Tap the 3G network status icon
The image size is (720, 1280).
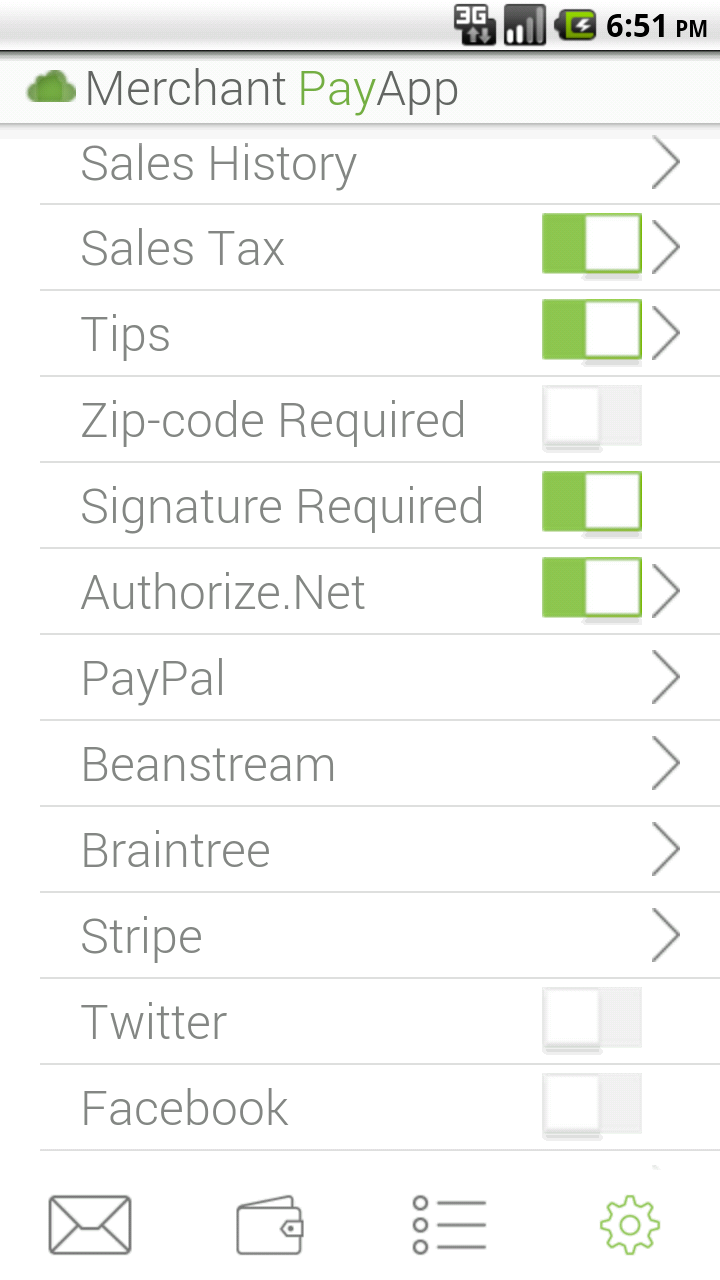pyautogui.click(x=474, y=25)
